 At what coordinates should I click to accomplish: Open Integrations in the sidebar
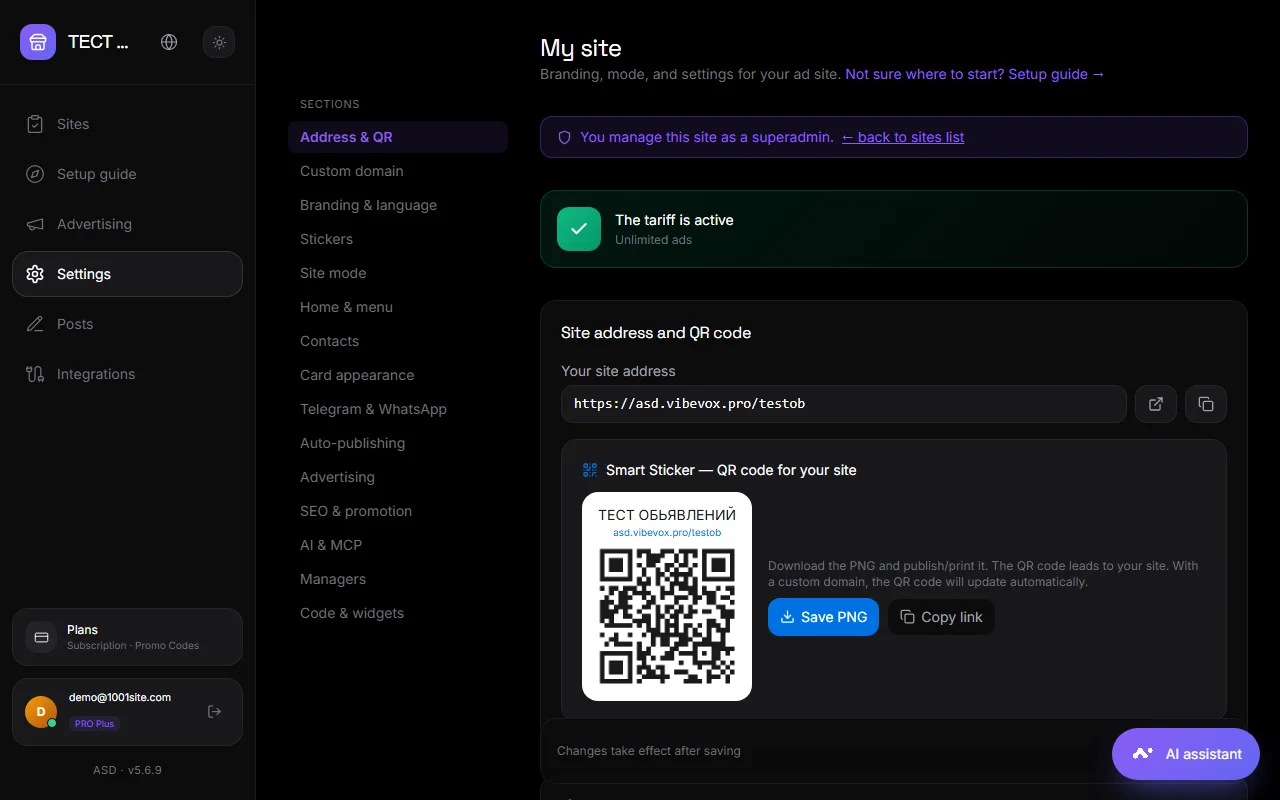(x=127, y=374)
